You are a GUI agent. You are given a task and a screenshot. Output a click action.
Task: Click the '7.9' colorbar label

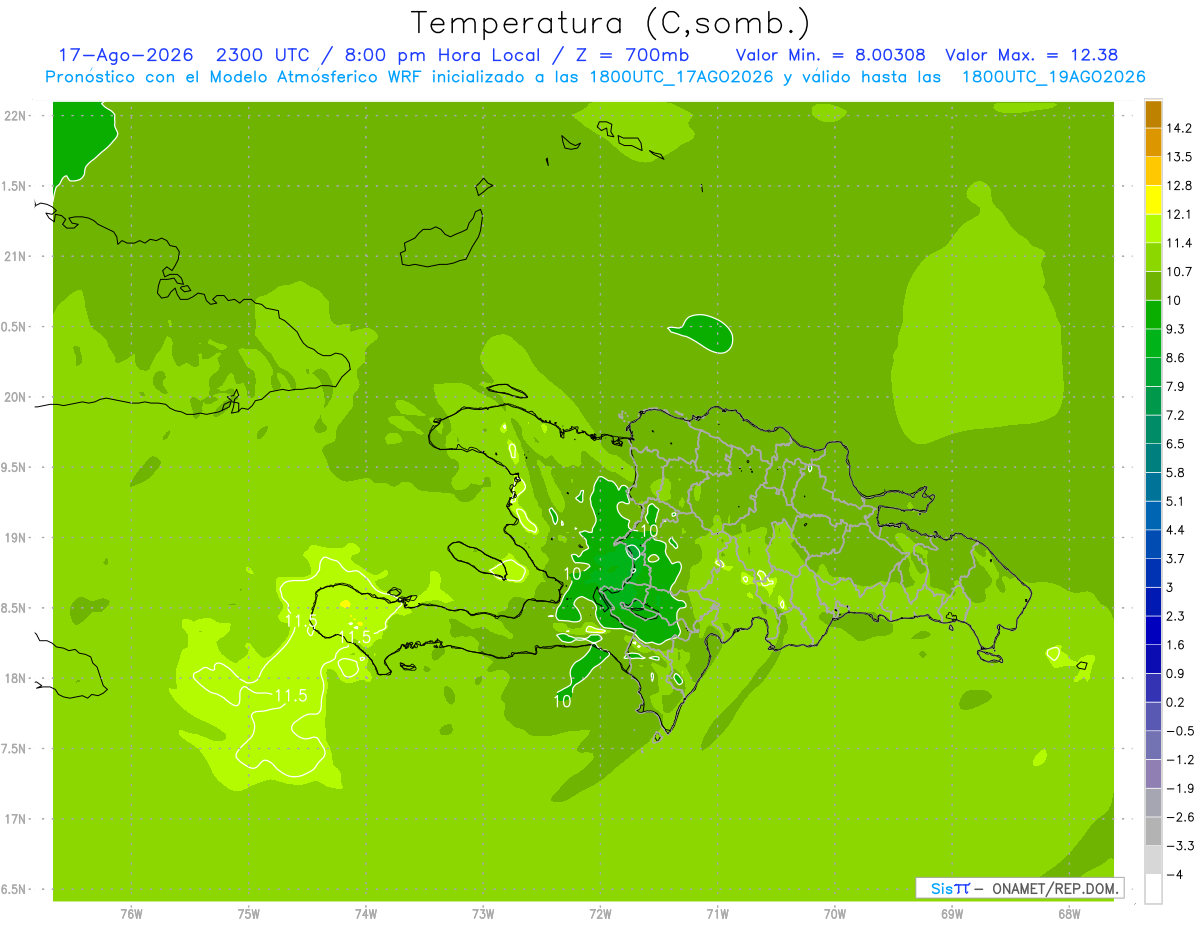(x=1175, y=387)
